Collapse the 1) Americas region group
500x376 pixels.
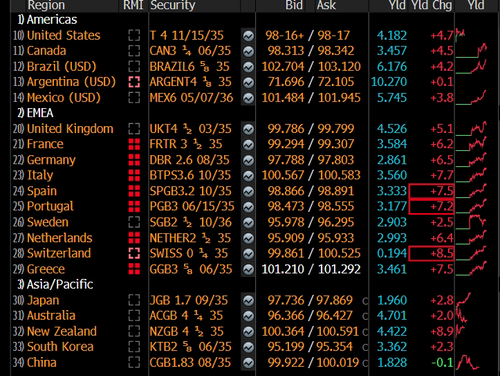47,20
